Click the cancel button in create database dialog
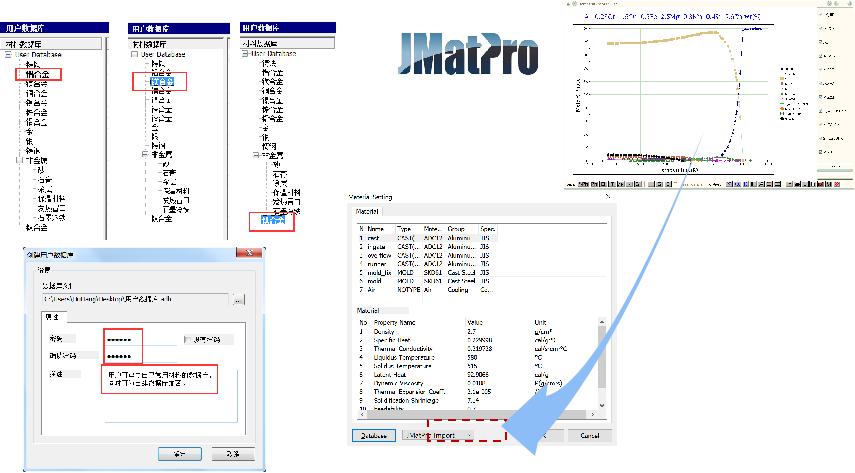The height and width of the screenshot is (473, 855). 233,454
